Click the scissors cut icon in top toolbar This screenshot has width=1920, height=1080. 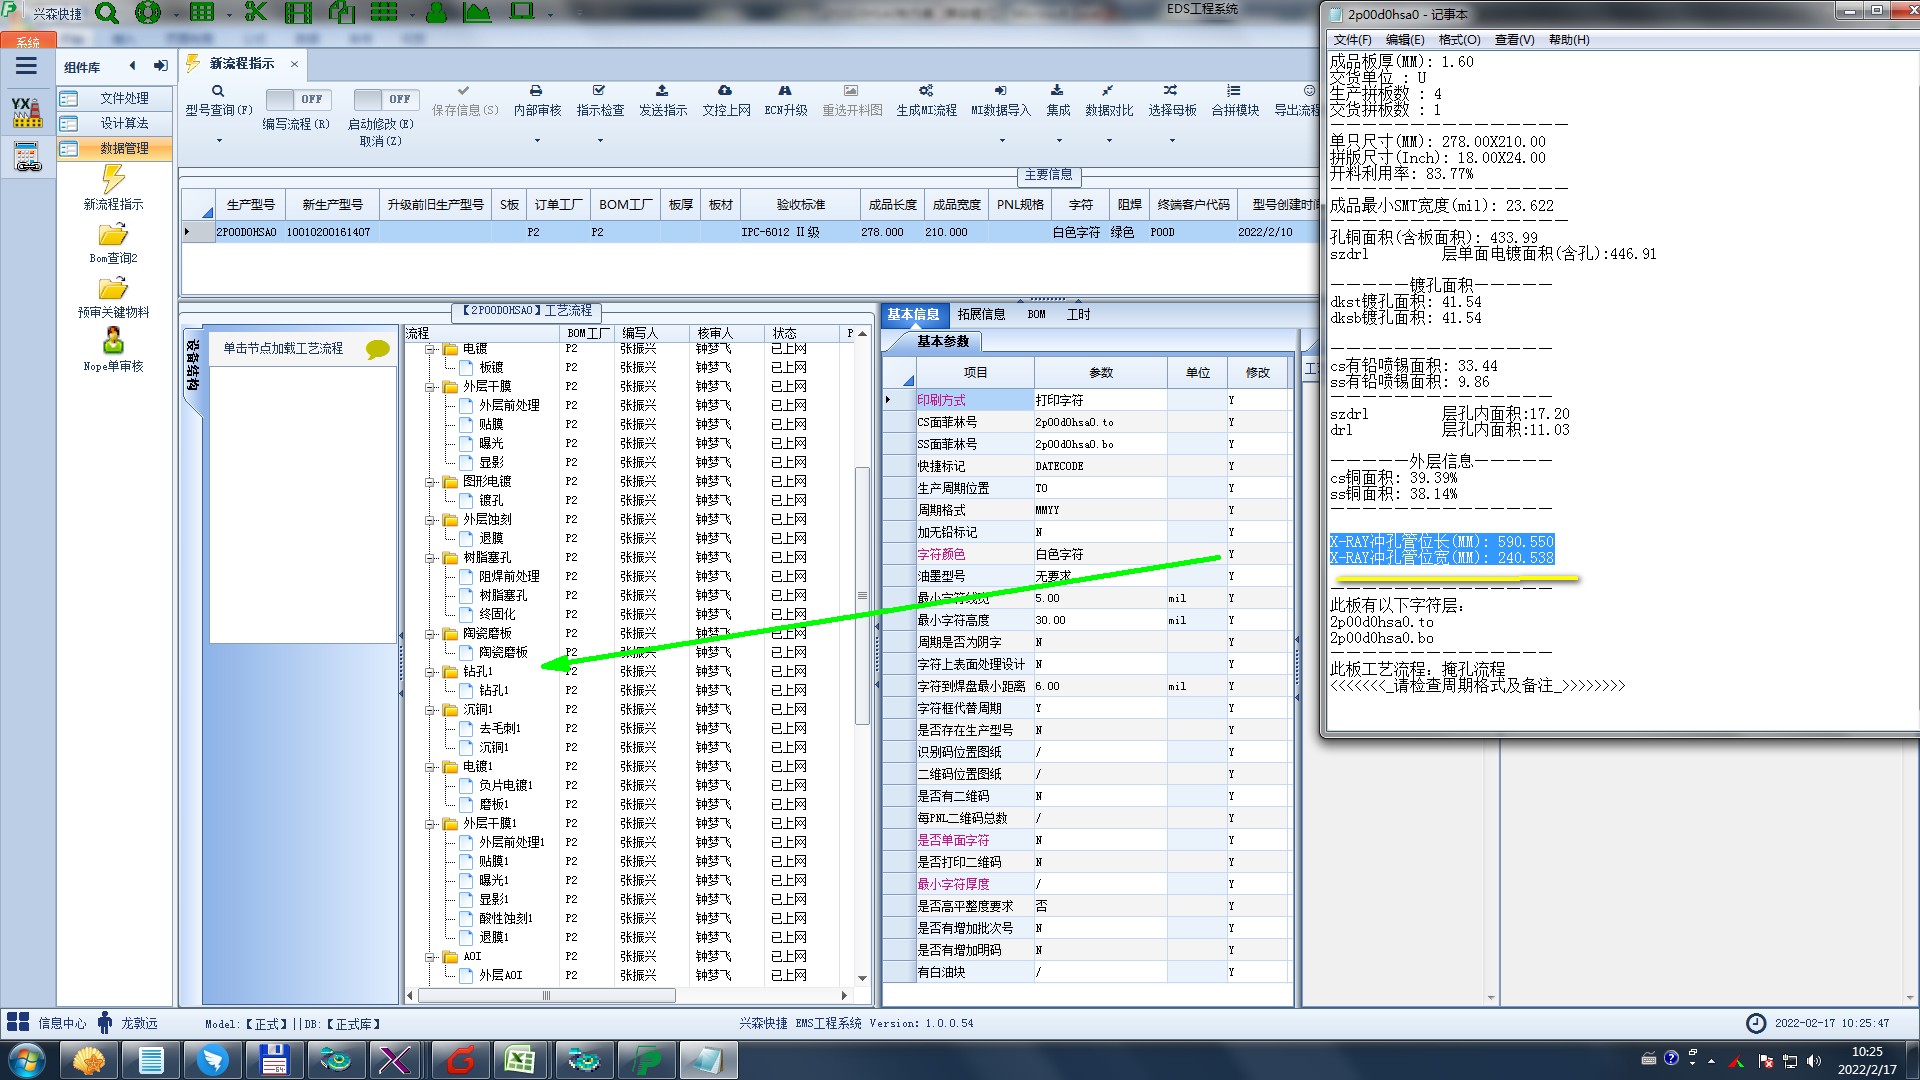pyautogui.click(x=256, y=13)
